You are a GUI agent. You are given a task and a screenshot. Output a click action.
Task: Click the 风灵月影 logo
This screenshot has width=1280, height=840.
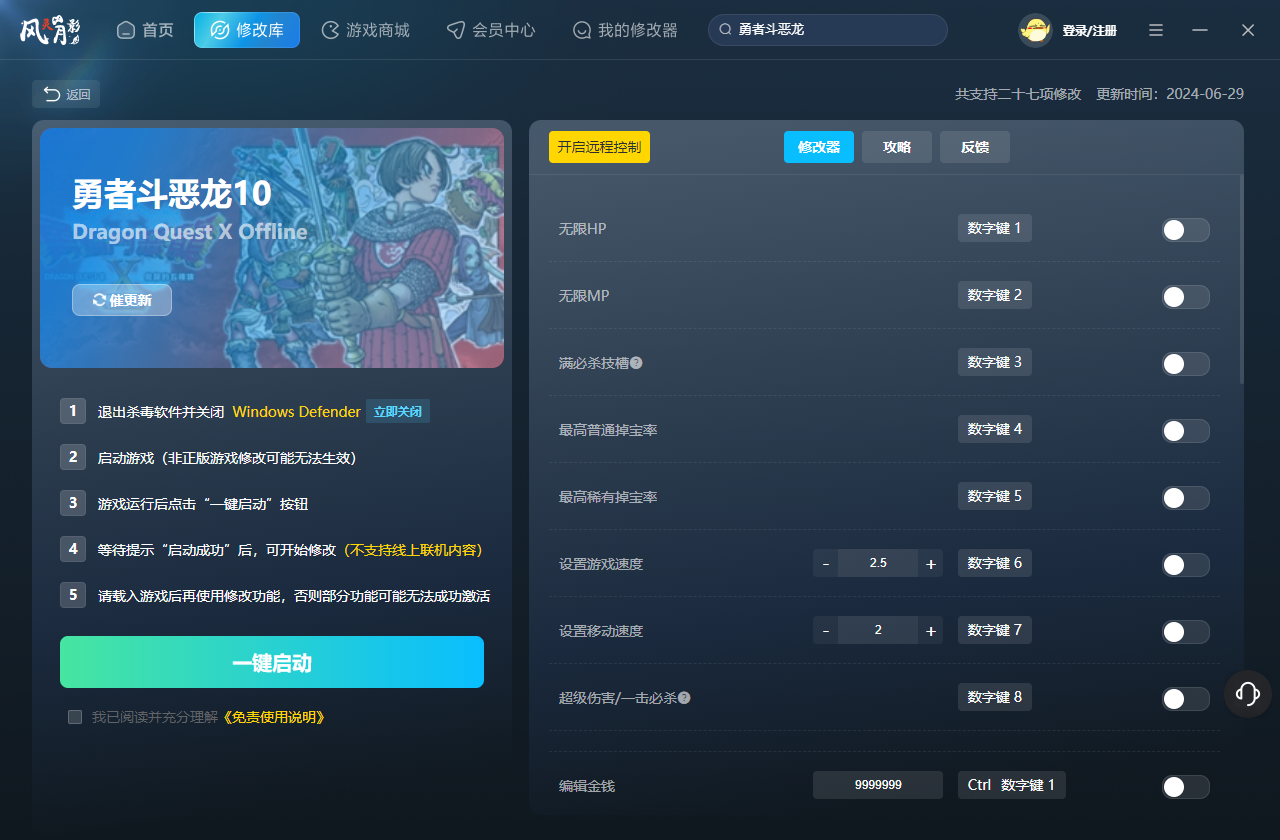click(x=50, y=30)
